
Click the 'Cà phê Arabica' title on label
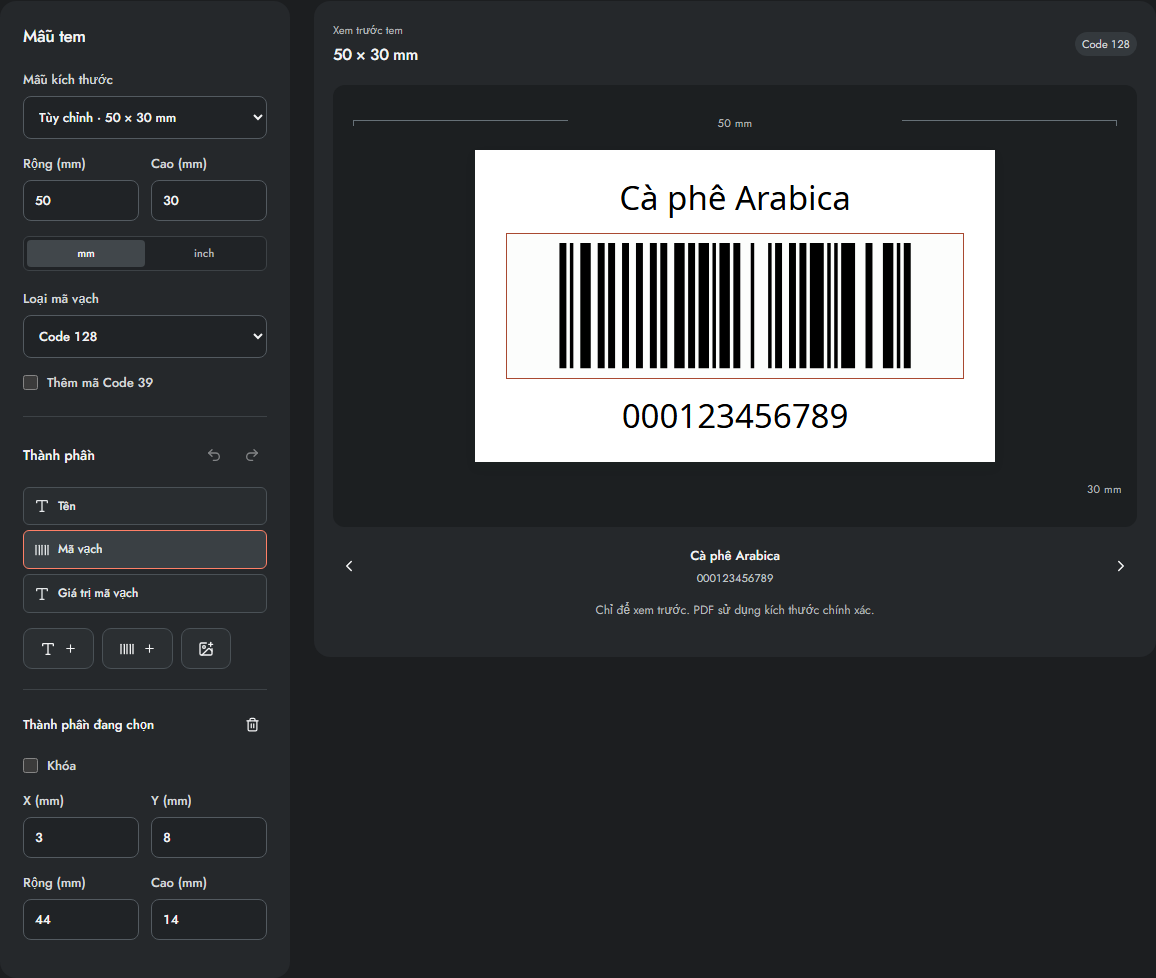point(735,198)
